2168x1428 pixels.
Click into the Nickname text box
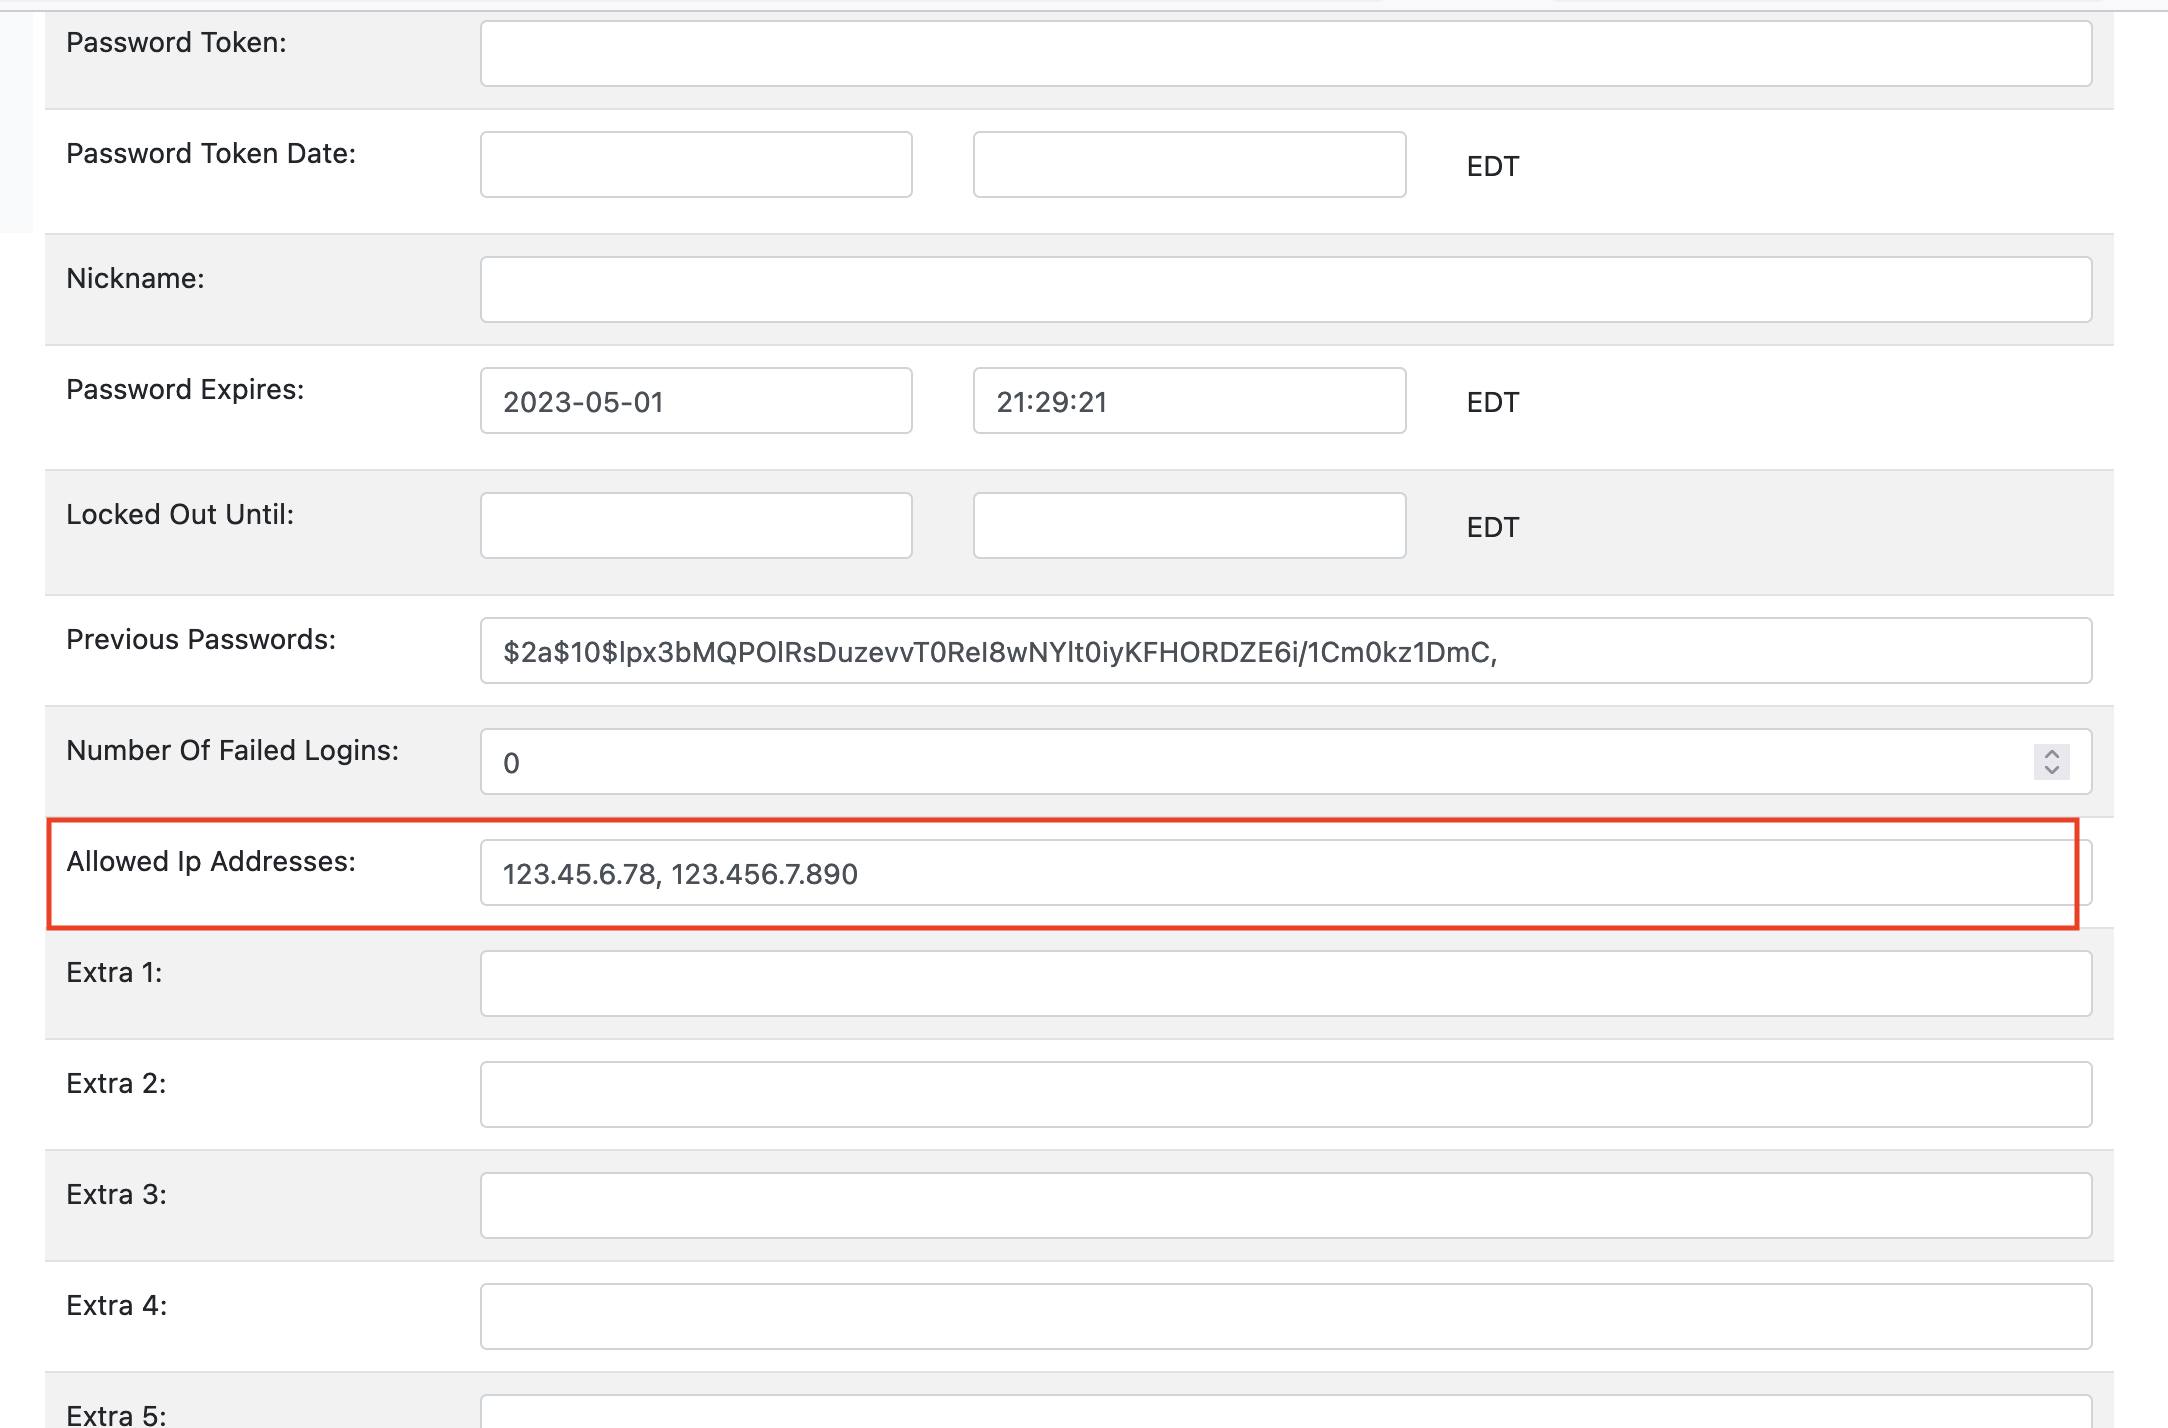1286,290
